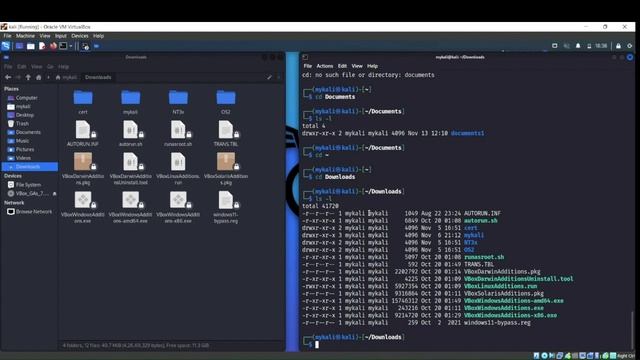
Task: Go to parent folder with up arrow
Action: tap(28, 77)
